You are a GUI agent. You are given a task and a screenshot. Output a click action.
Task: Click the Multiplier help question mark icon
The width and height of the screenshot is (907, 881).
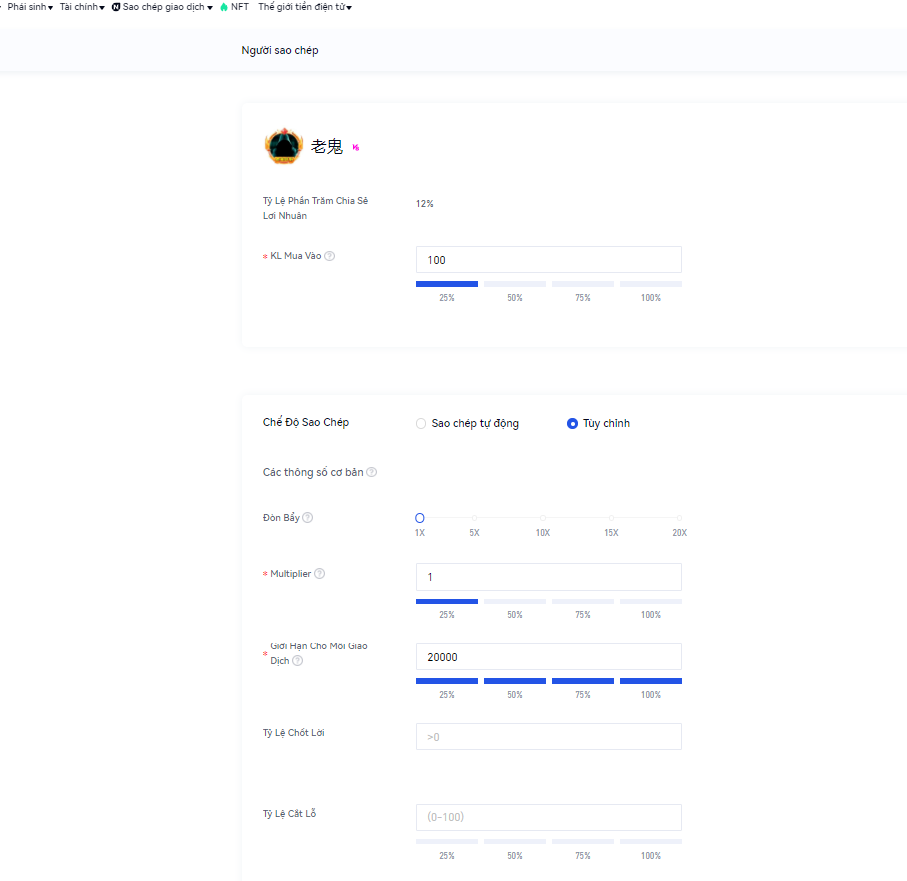(x=320, y=574)
